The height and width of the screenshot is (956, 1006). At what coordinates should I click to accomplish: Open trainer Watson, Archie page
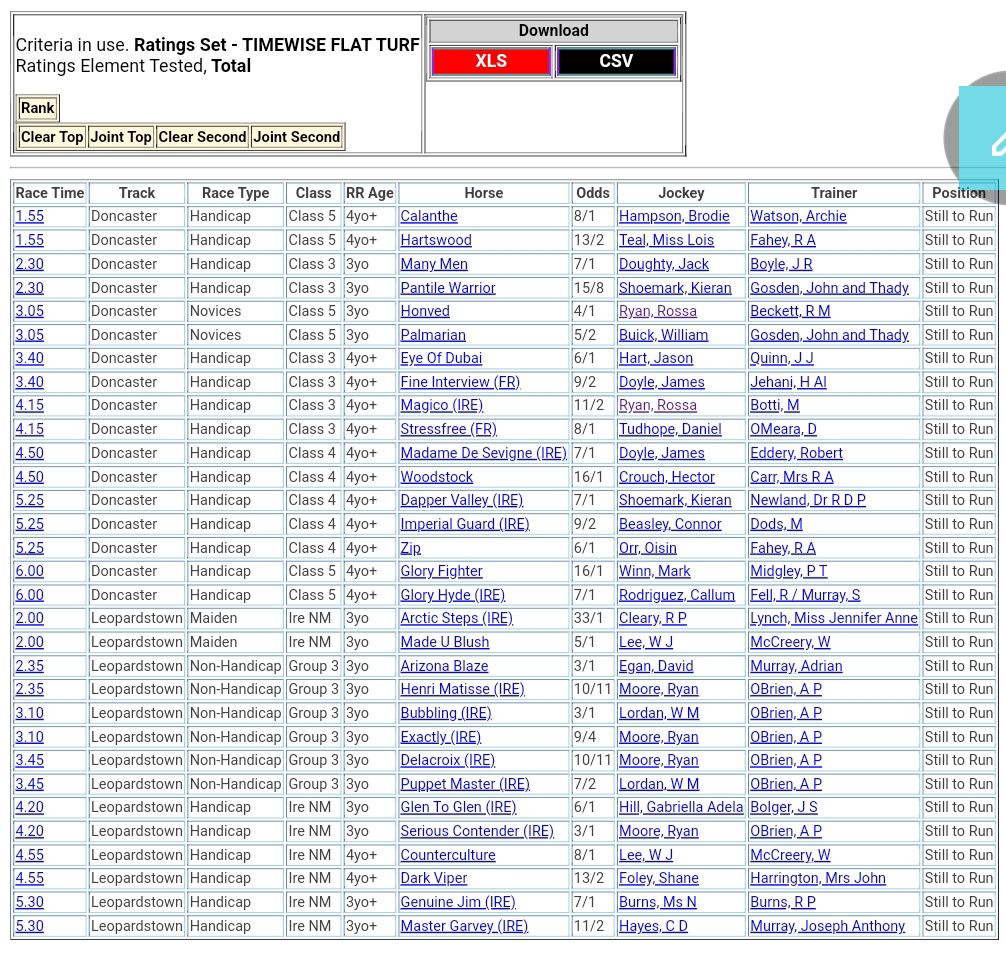[x=798, y=216]
